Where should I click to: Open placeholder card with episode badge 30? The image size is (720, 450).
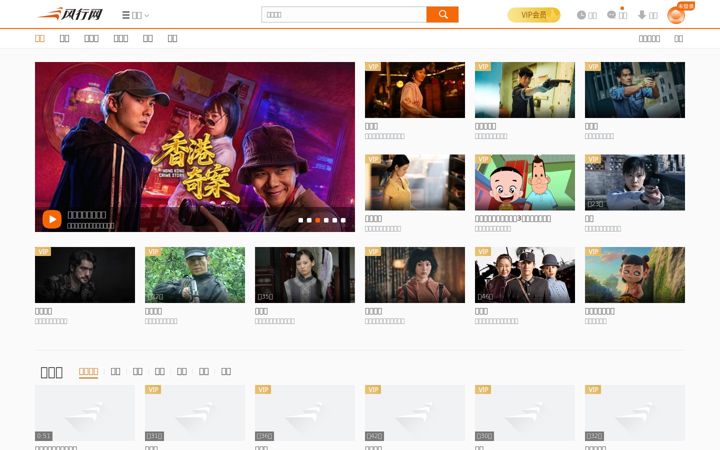click(x=525, y=413)
